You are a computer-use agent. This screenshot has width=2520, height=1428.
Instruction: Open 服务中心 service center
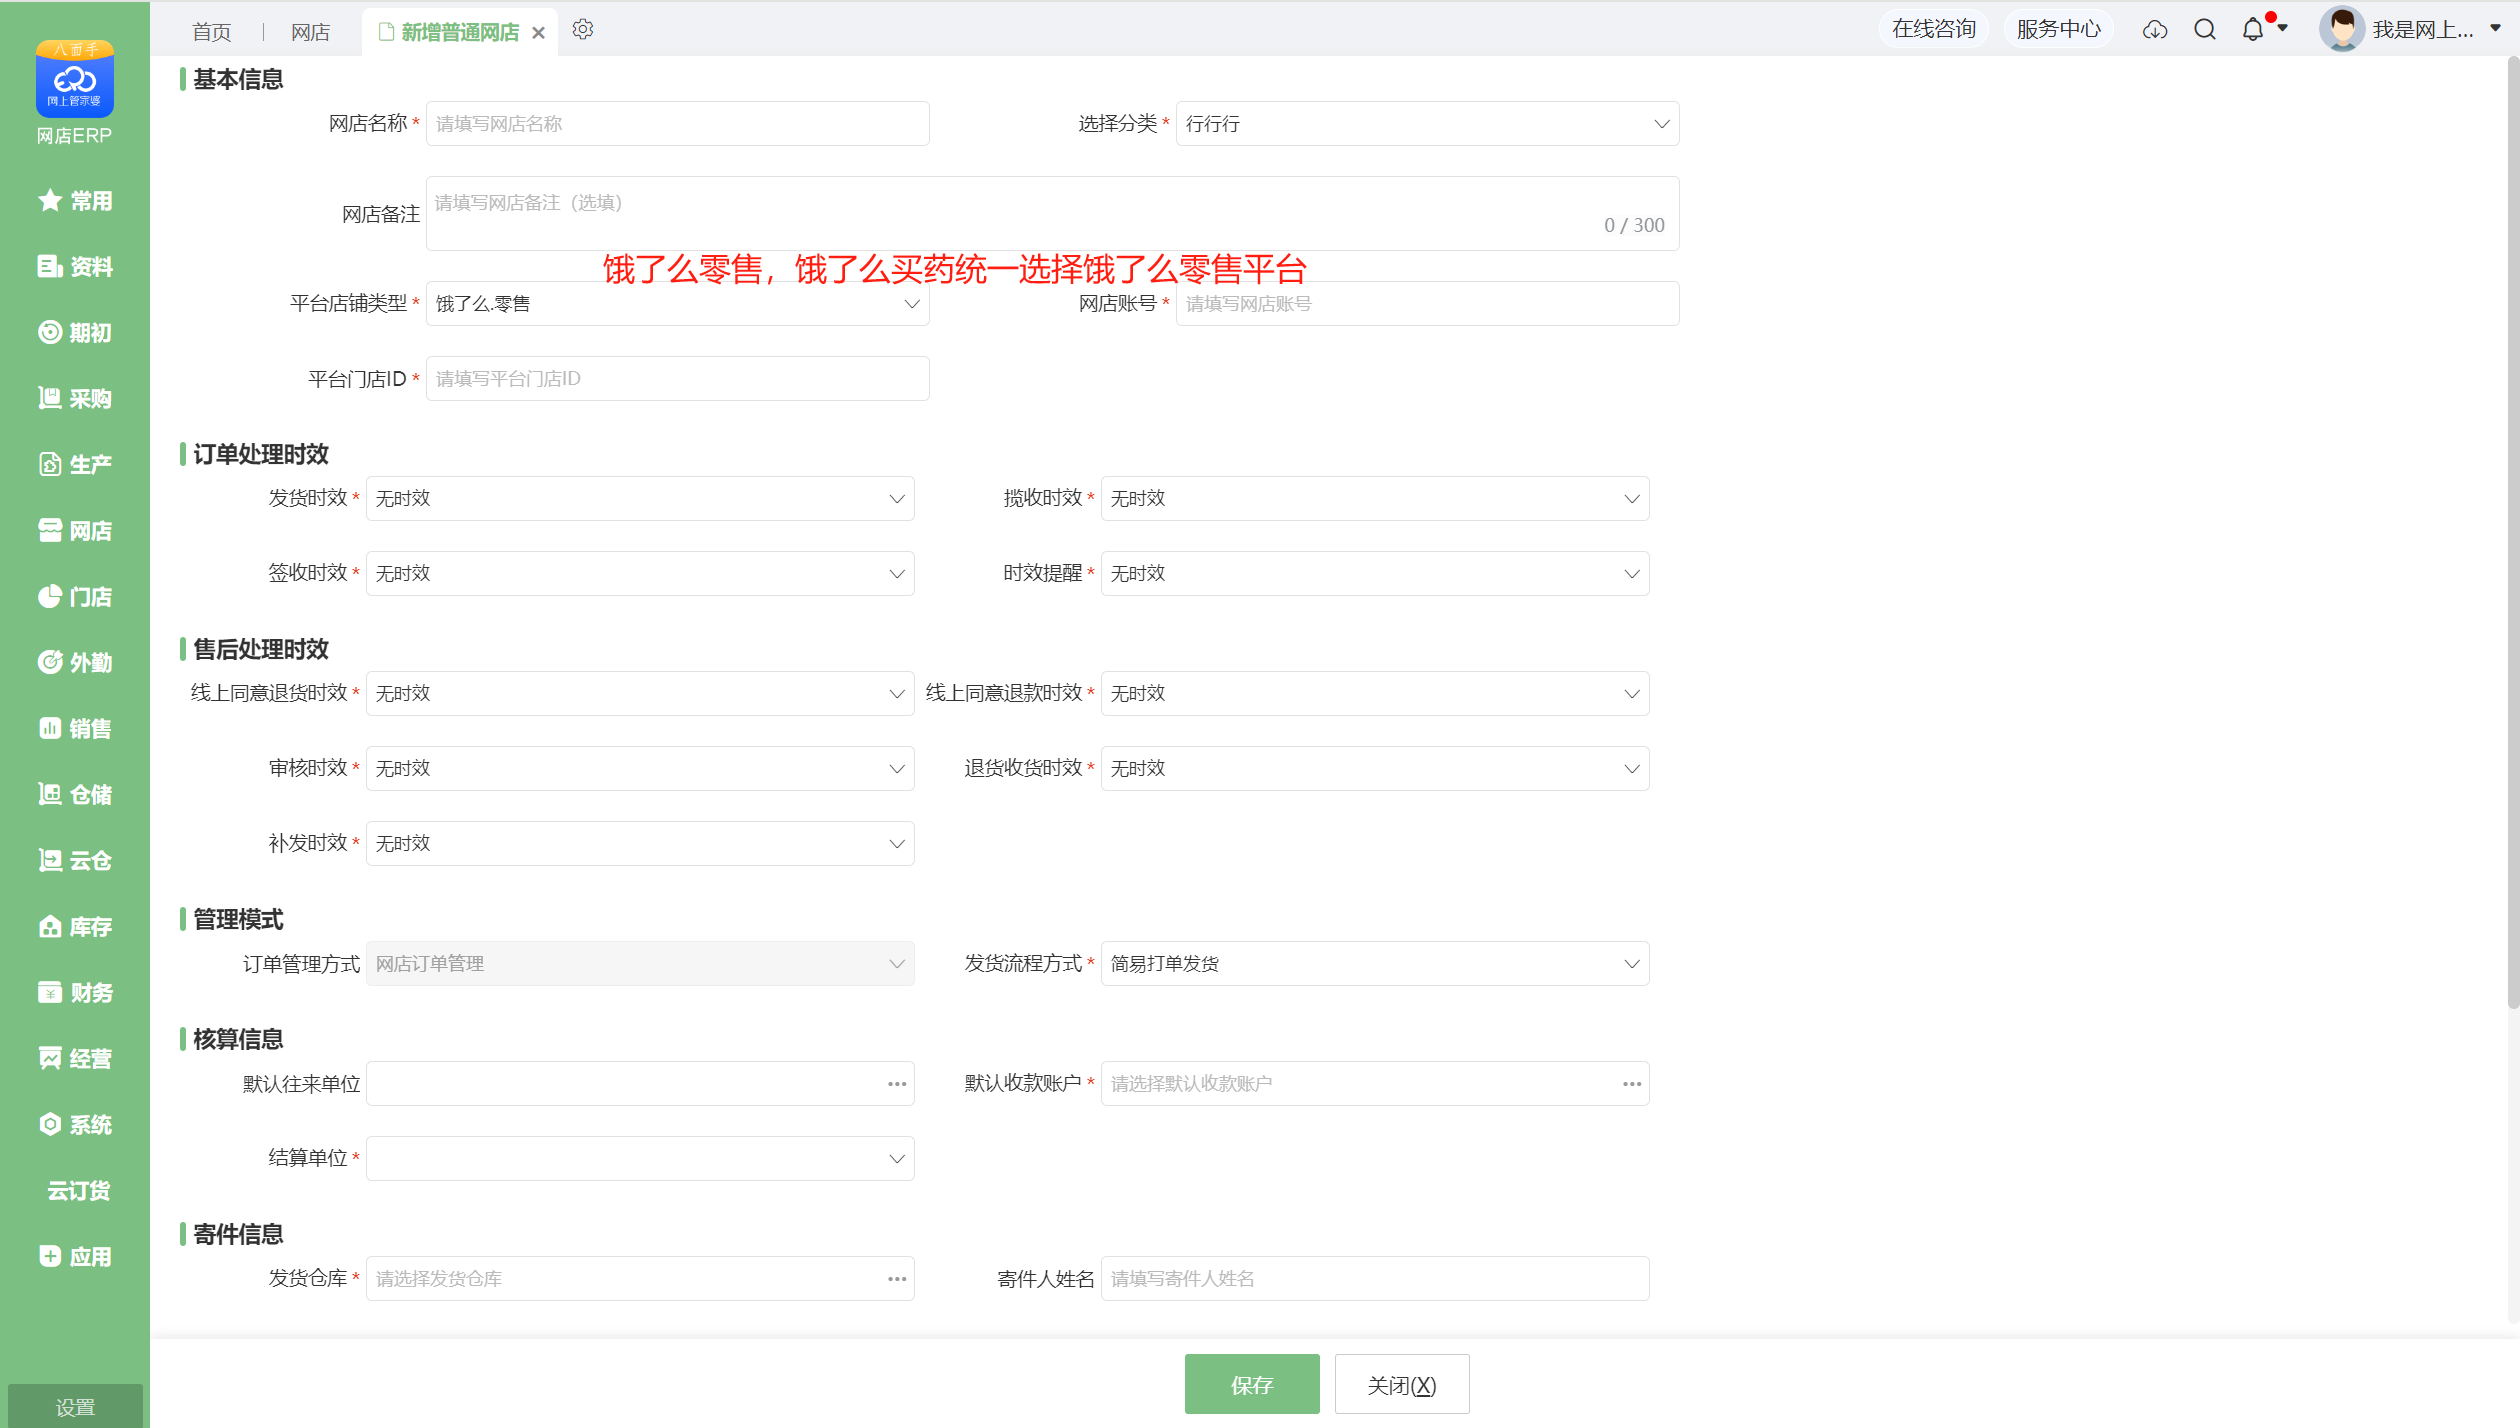(x=2059, y=30)
